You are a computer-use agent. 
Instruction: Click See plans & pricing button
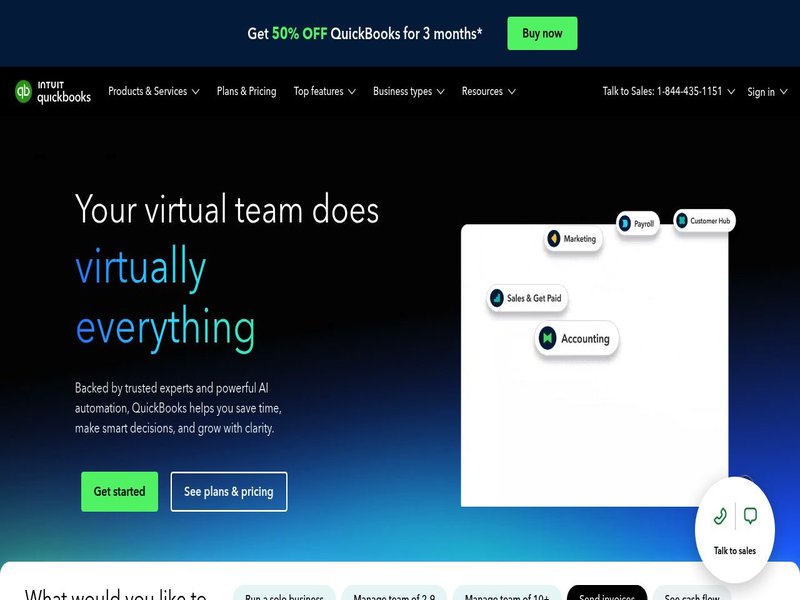pyautogui.click(x=229, y=492)
